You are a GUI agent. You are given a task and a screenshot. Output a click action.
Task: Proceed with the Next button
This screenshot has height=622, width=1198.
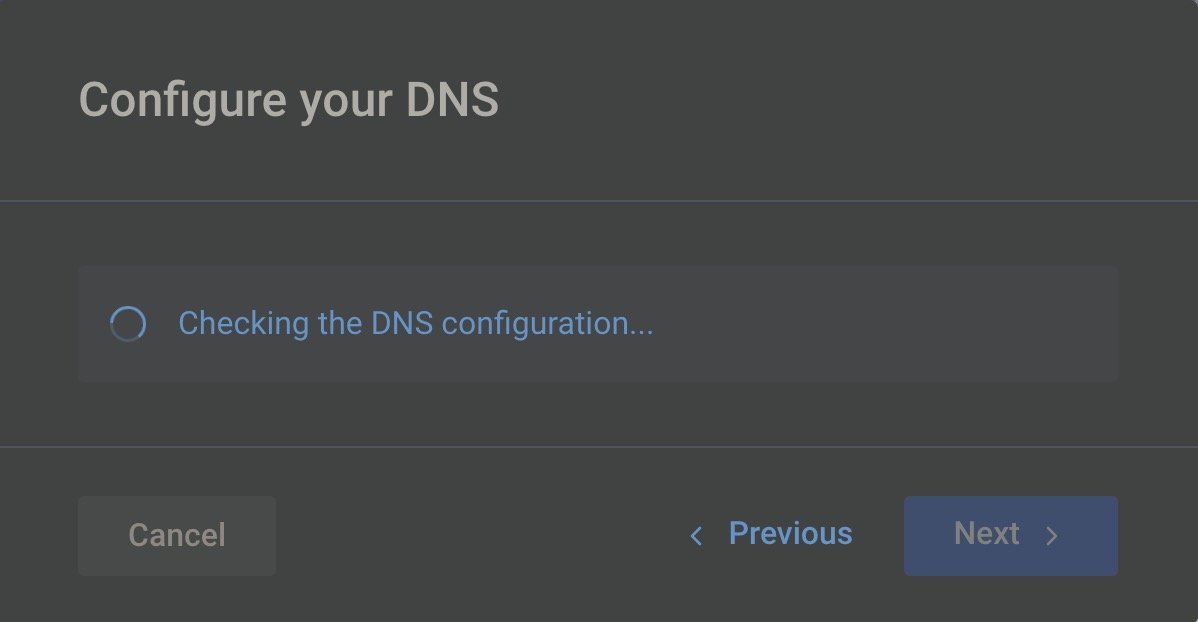[1010, 535]
